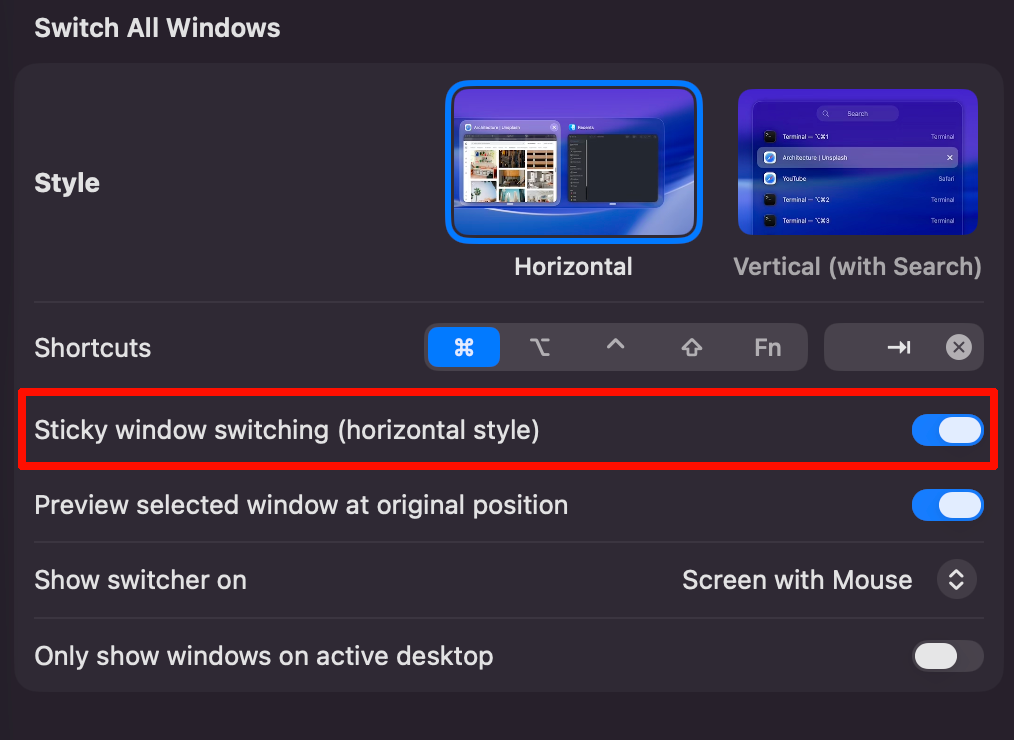Select the Command modifier key
Viewport: 1014px width, 740px height.
click(464, 347)
